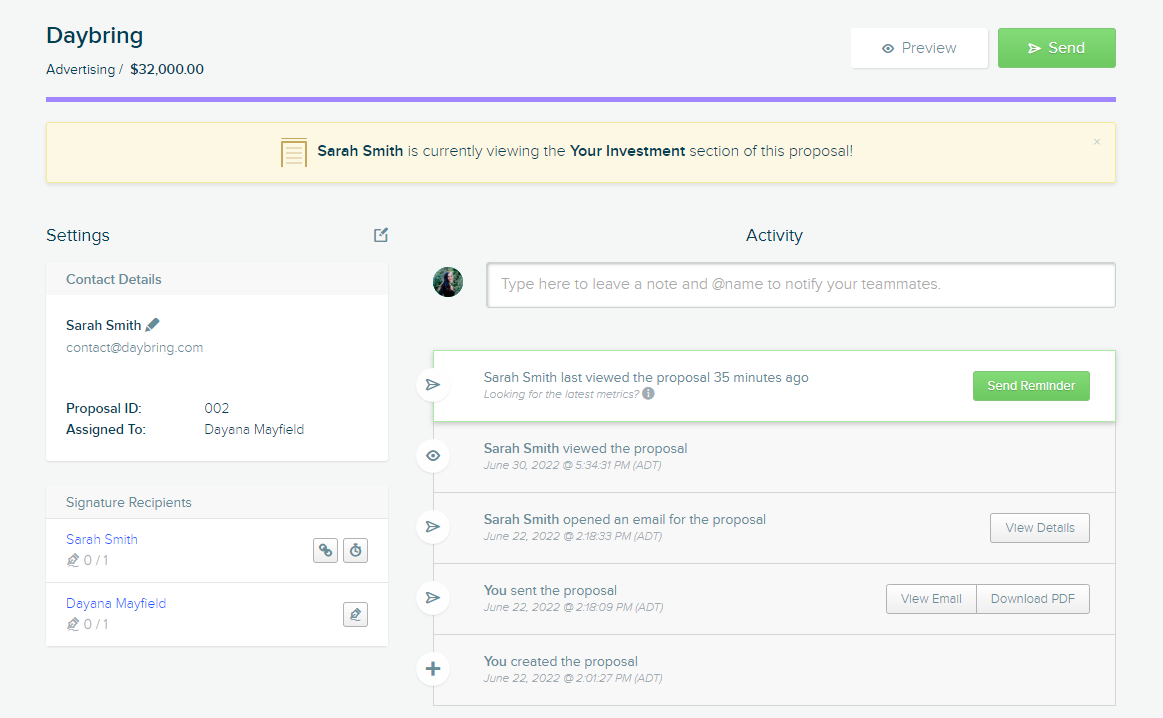This screenshot has height=718, width=1163.
Task: Click the eye icon for viewed proposal entry
Action: [433, 455]
